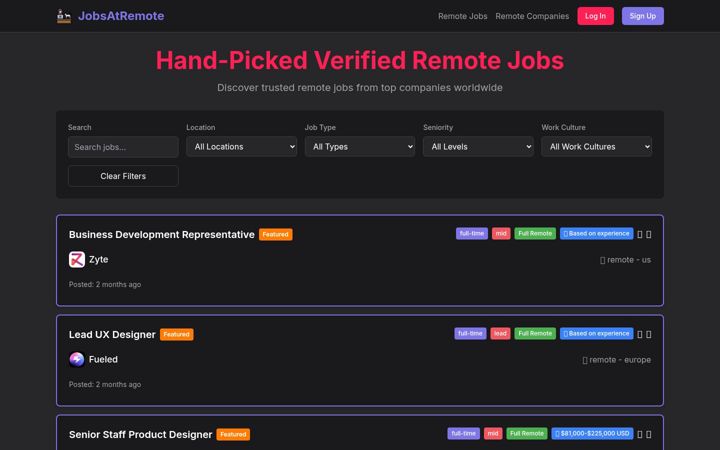Click the full-time tag on the Fueled job
This screenshot has width=720, height=450.
tap(470, 333)
